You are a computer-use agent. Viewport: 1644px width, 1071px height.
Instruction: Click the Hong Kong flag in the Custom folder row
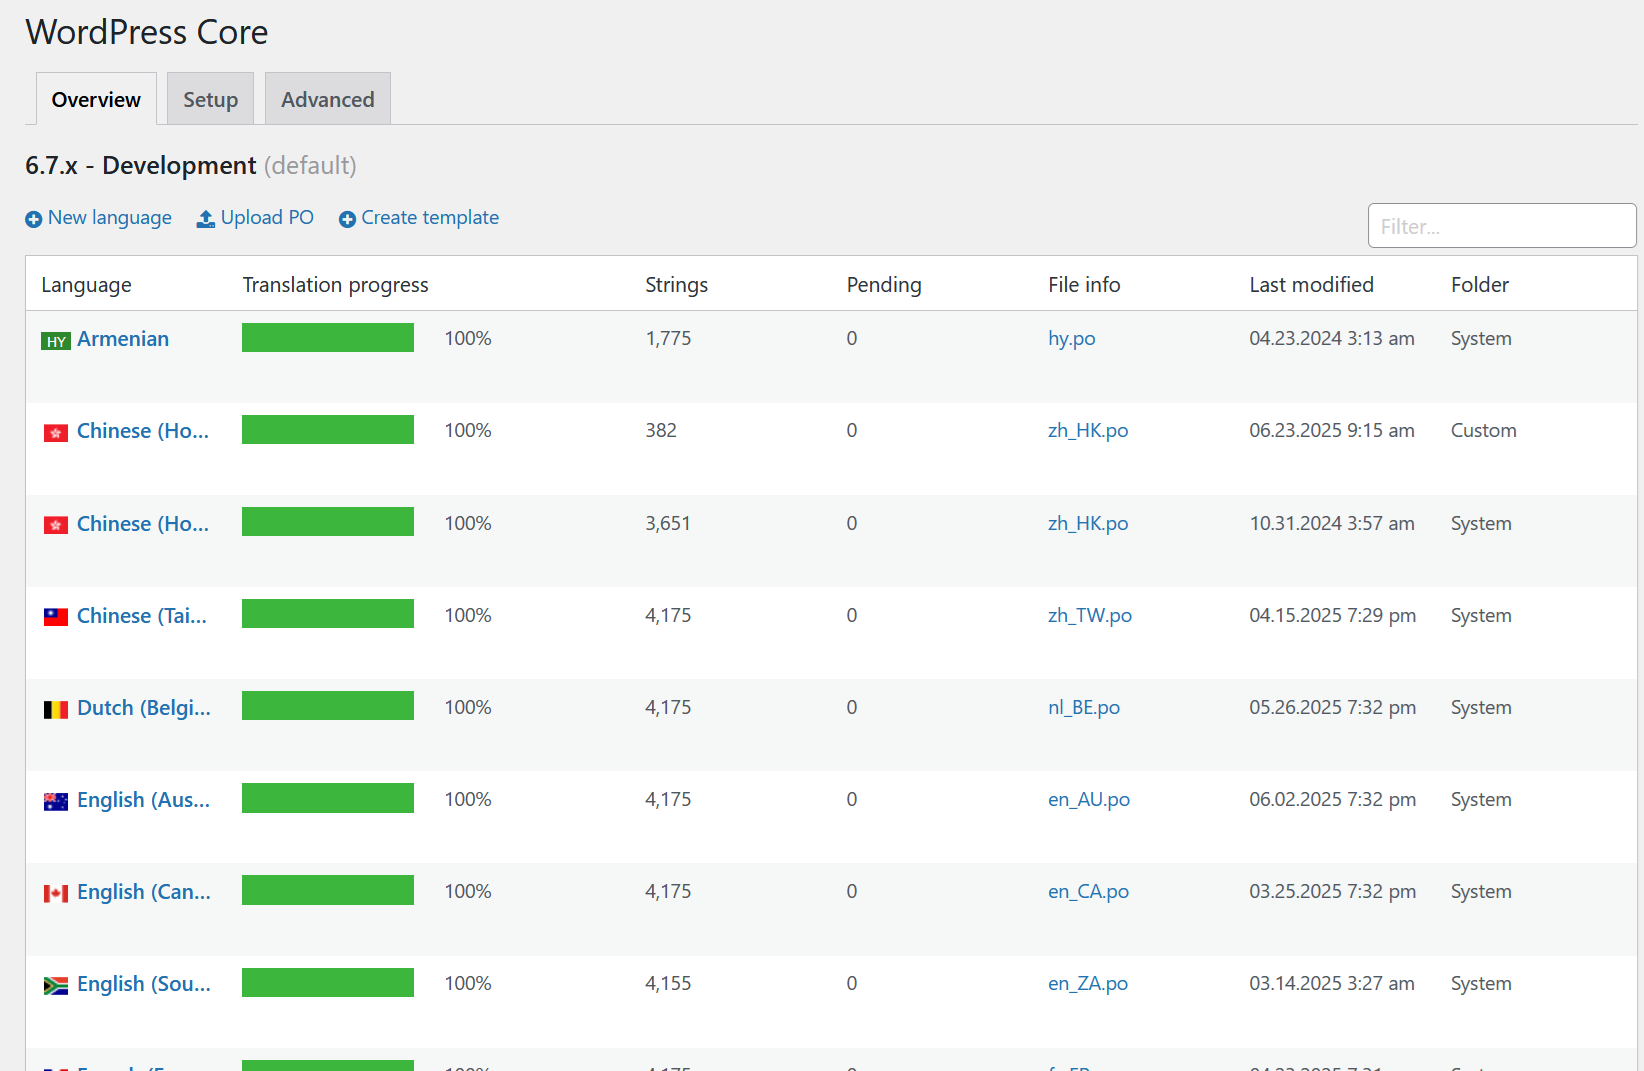click(56, 433)
